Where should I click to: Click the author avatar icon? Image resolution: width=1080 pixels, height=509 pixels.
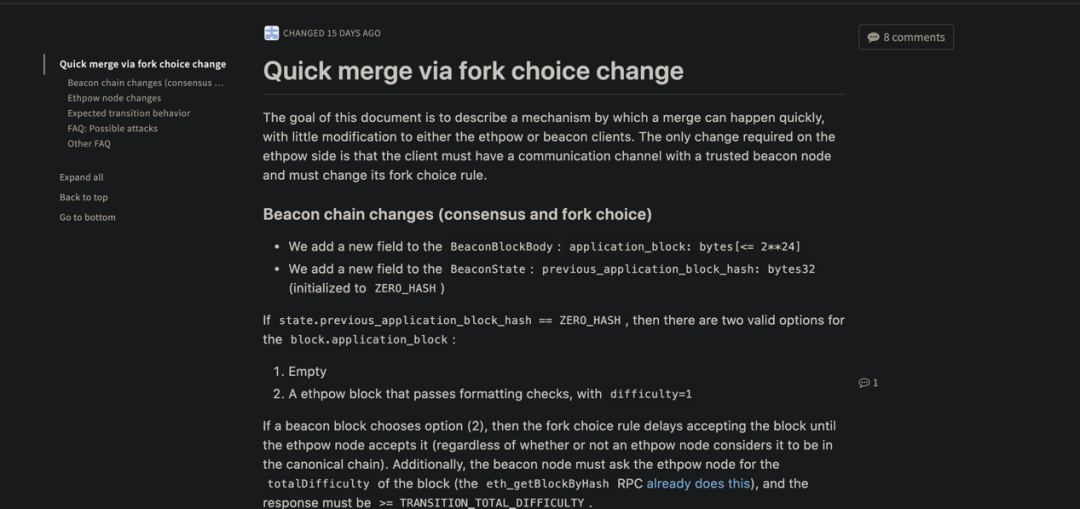click(x=271, y=33)
